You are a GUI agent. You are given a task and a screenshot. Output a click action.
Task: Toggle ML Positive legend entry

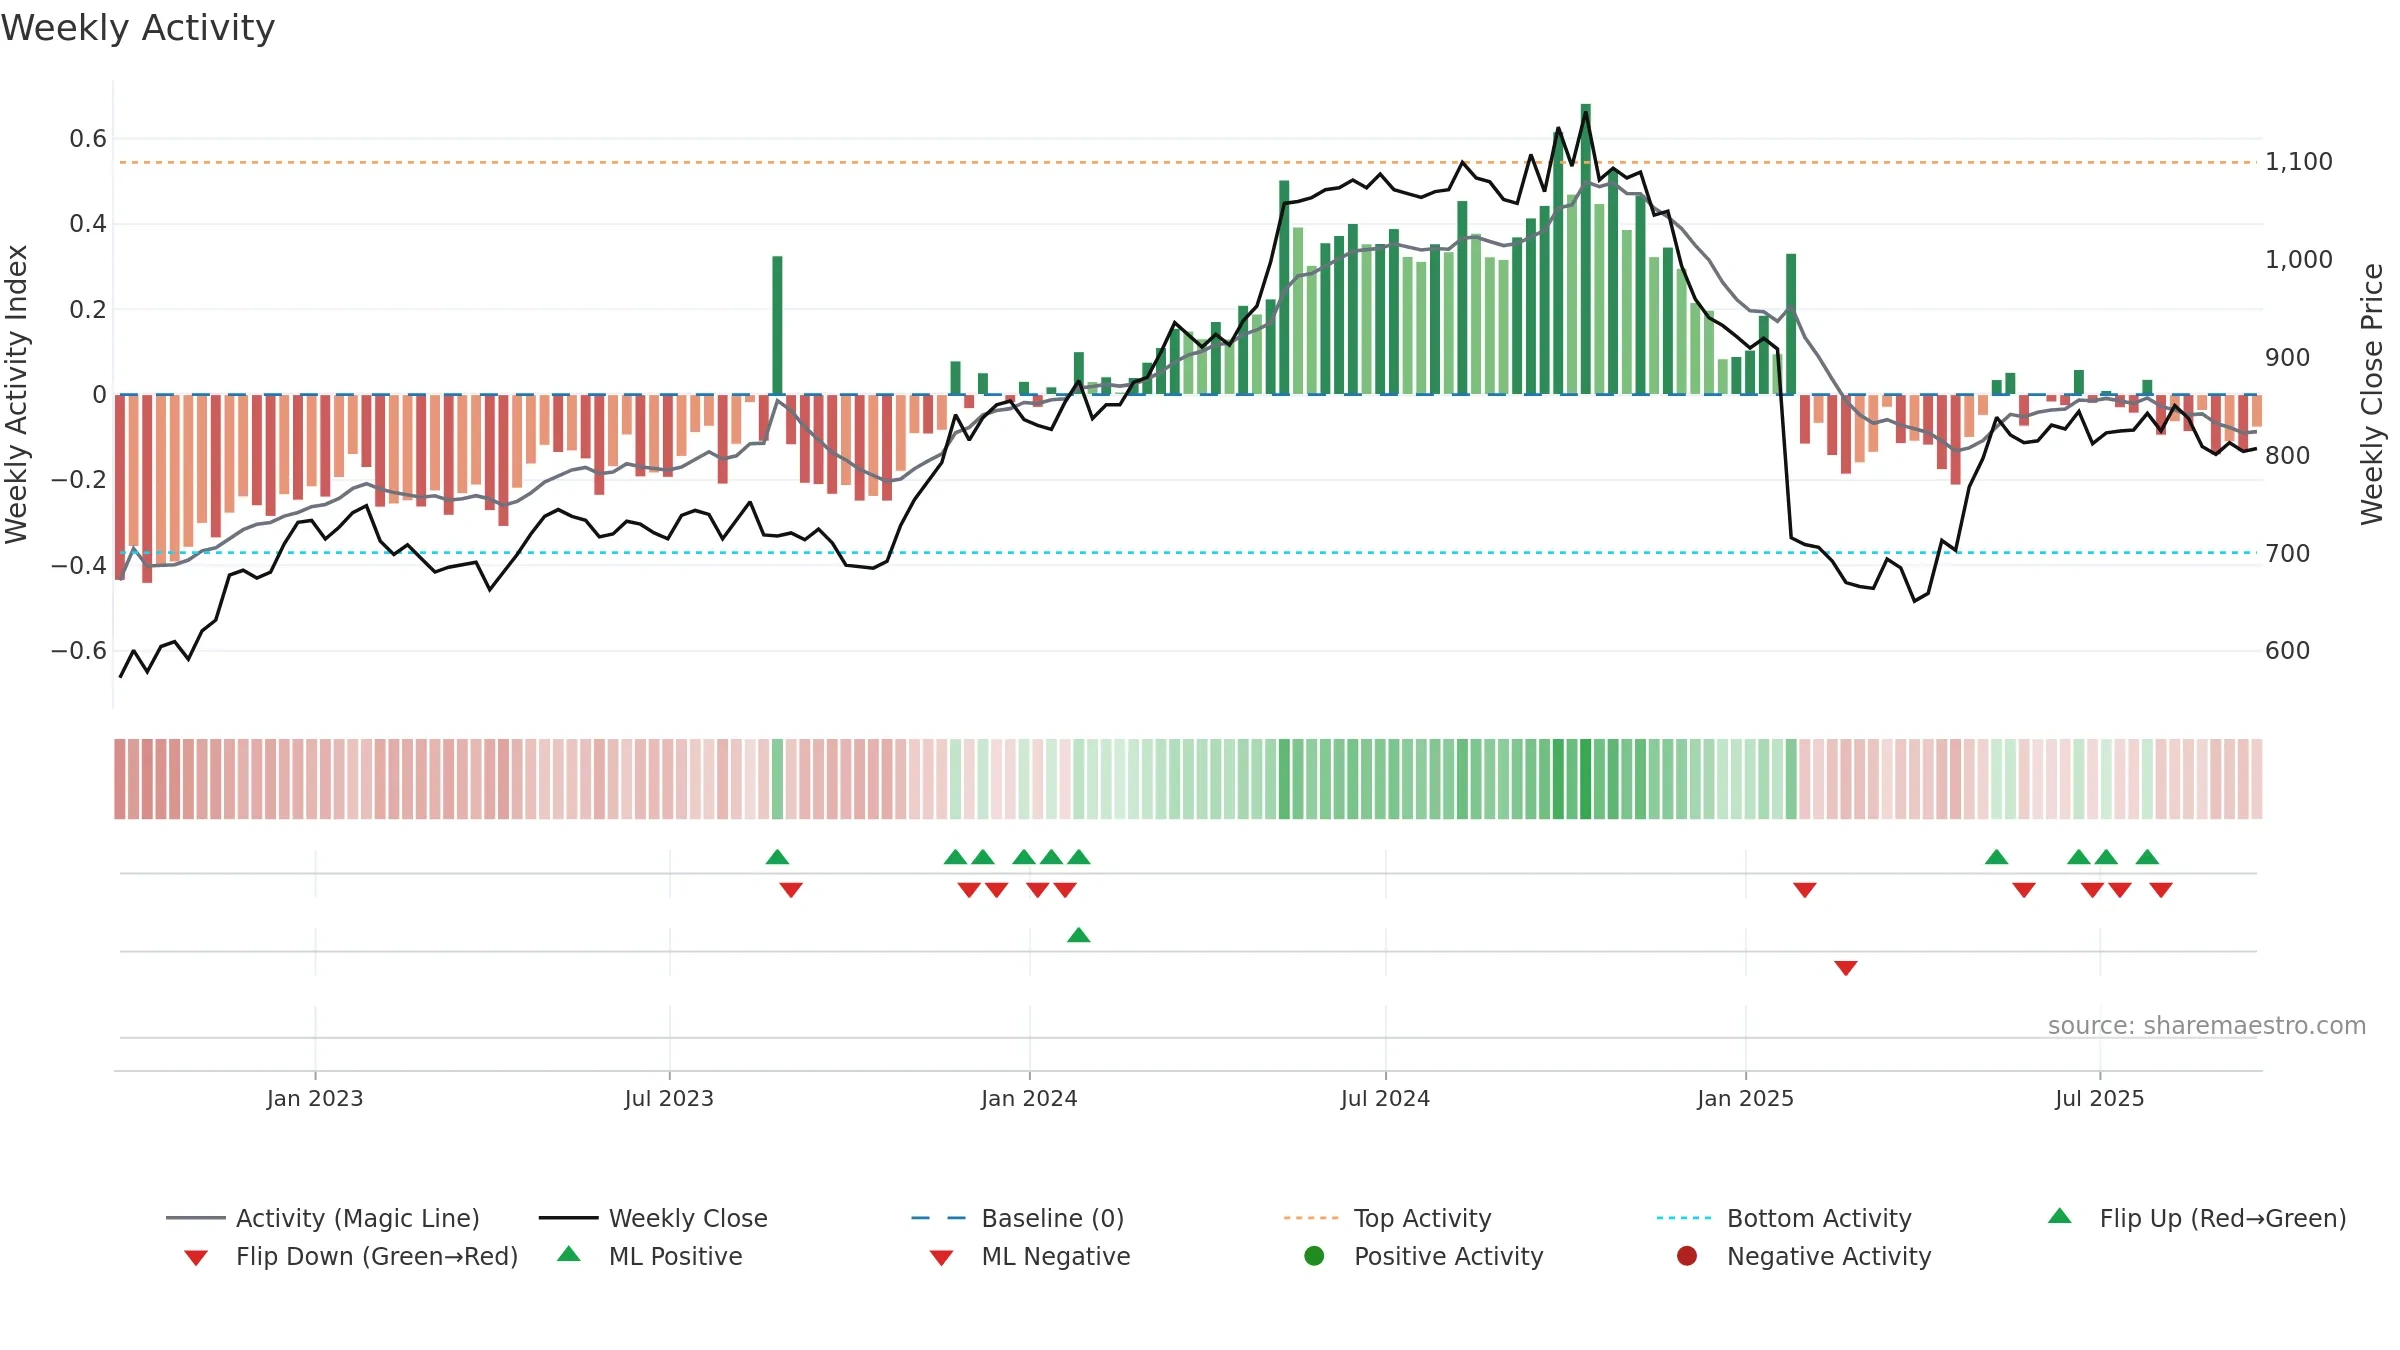(650, 1256)
